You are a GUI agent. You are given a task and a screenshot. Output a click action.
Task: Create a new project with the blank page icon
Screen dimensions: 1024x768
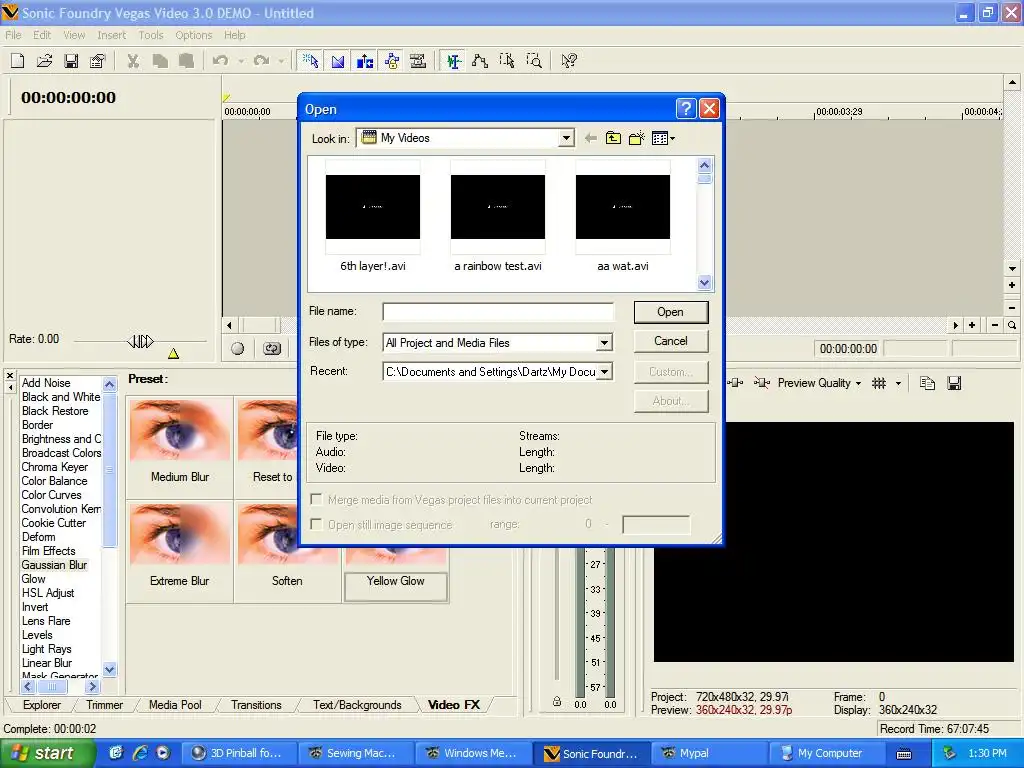click(x=18, y=61)
